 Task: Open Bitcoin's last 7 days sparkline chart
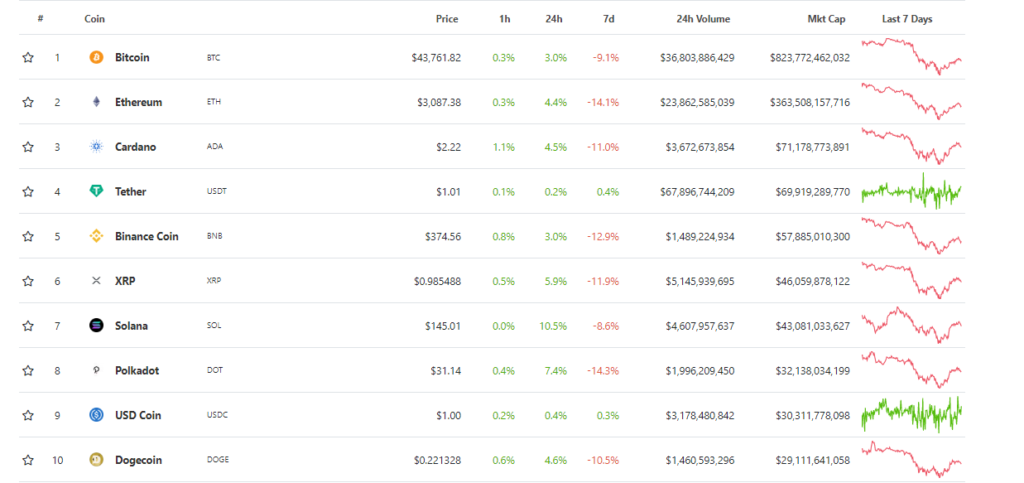coord(911,57)
